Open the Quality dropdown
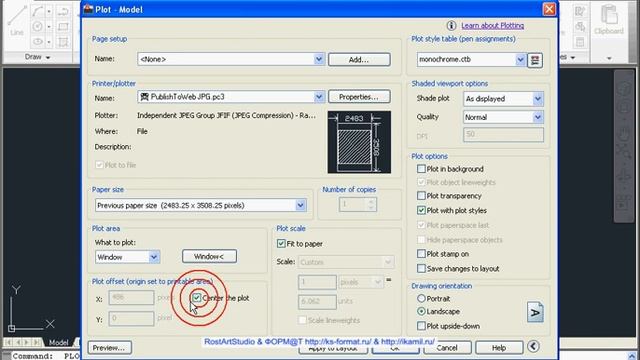Screen dimensions: 640x360 [538, 118]
